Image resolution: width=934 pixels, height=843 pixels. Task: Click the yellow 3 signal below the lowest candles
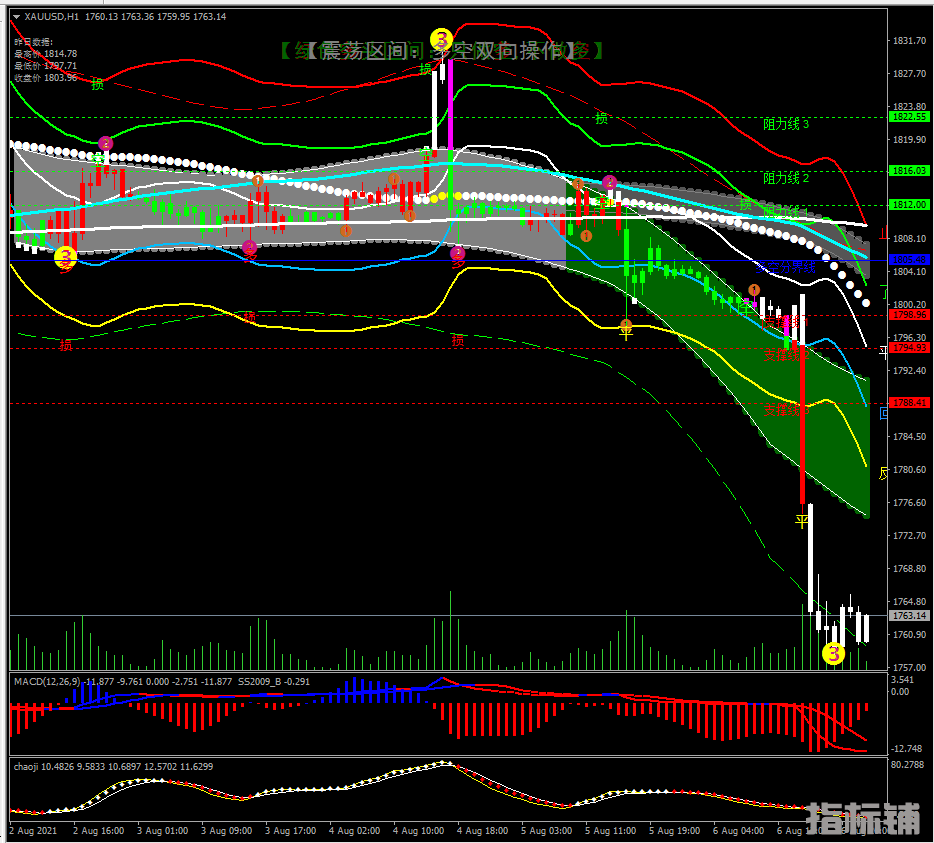(x=833, y=654)
